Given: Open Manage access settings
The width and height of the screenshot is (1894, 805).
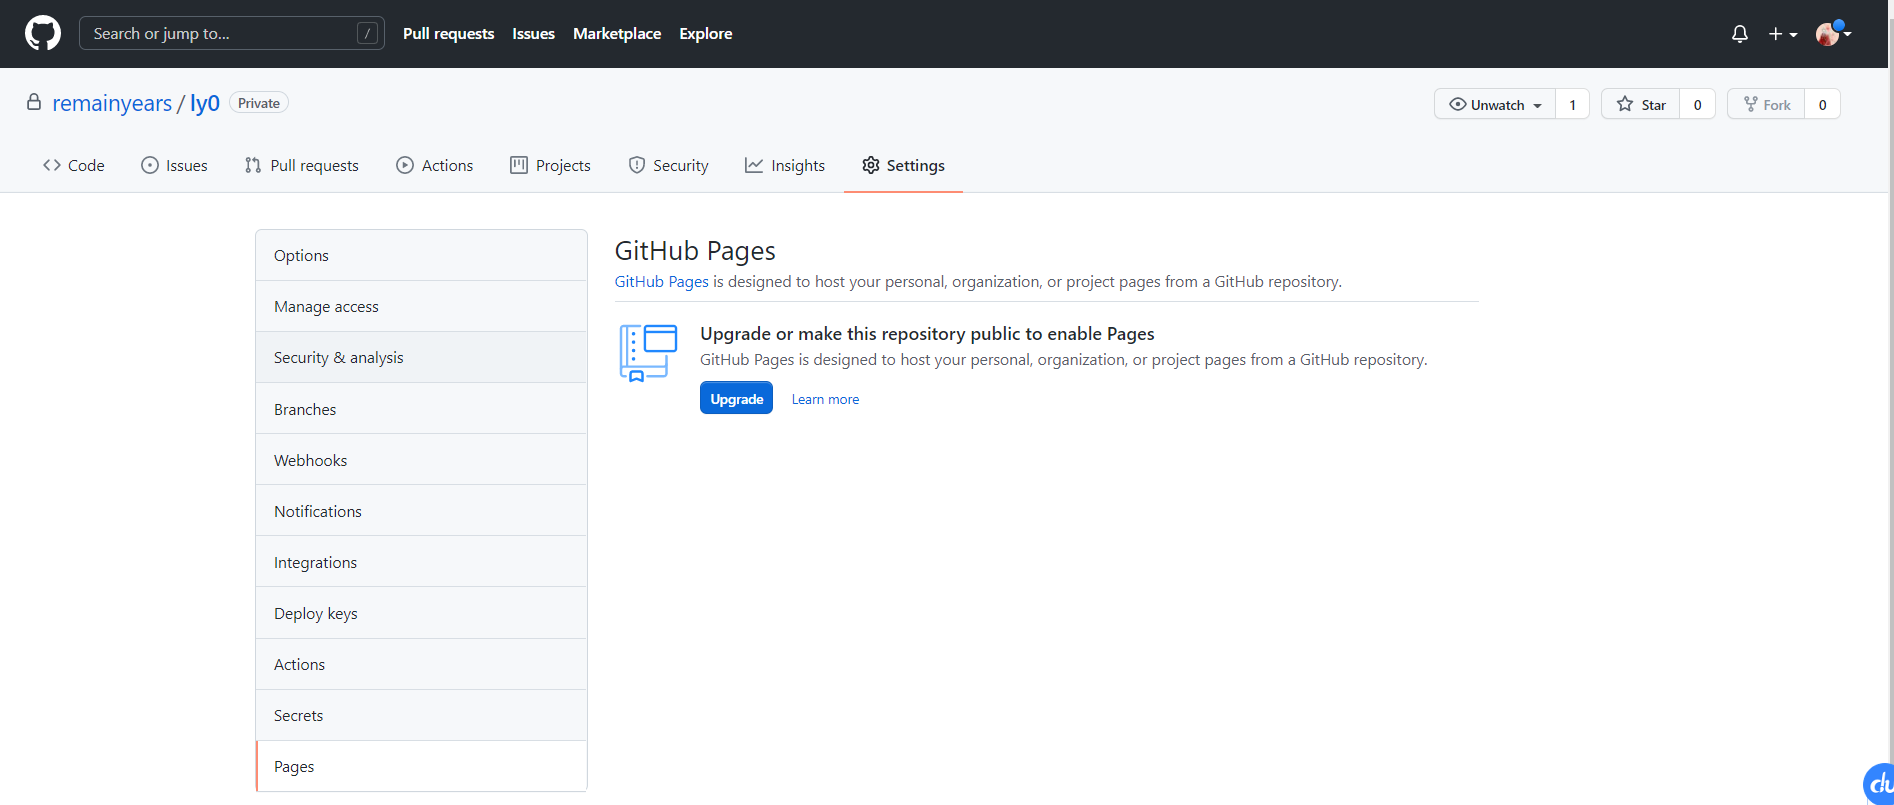Looking at the screenshot, I should pos(421,306).
